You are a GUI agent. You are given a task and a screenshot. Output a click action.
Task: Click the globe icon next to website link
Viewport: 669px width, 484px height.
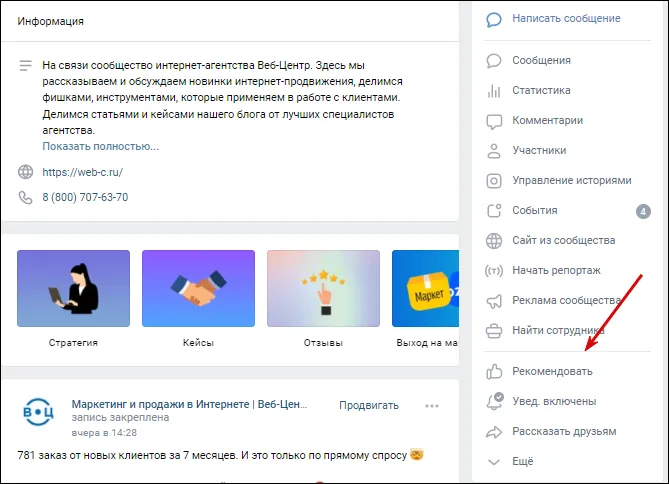25,172
